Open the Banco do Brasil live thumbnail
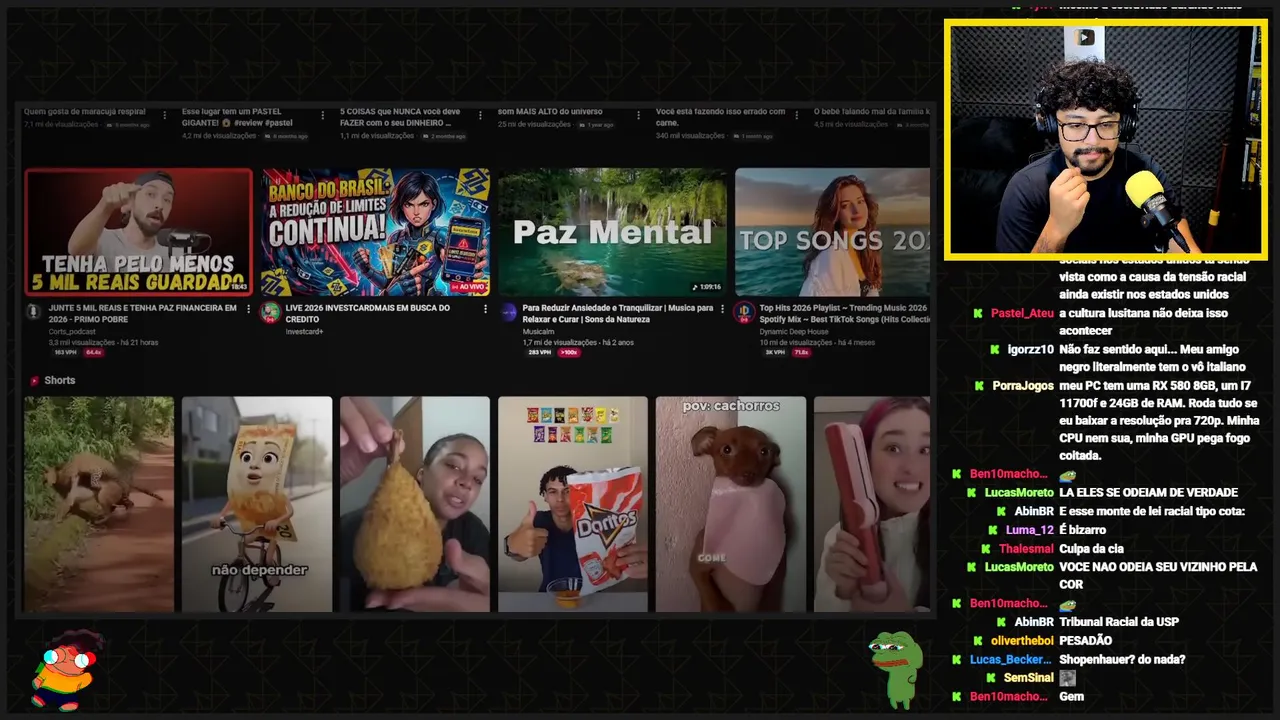Viewport: 1280px width, 720px height. (x=376, y=232)
